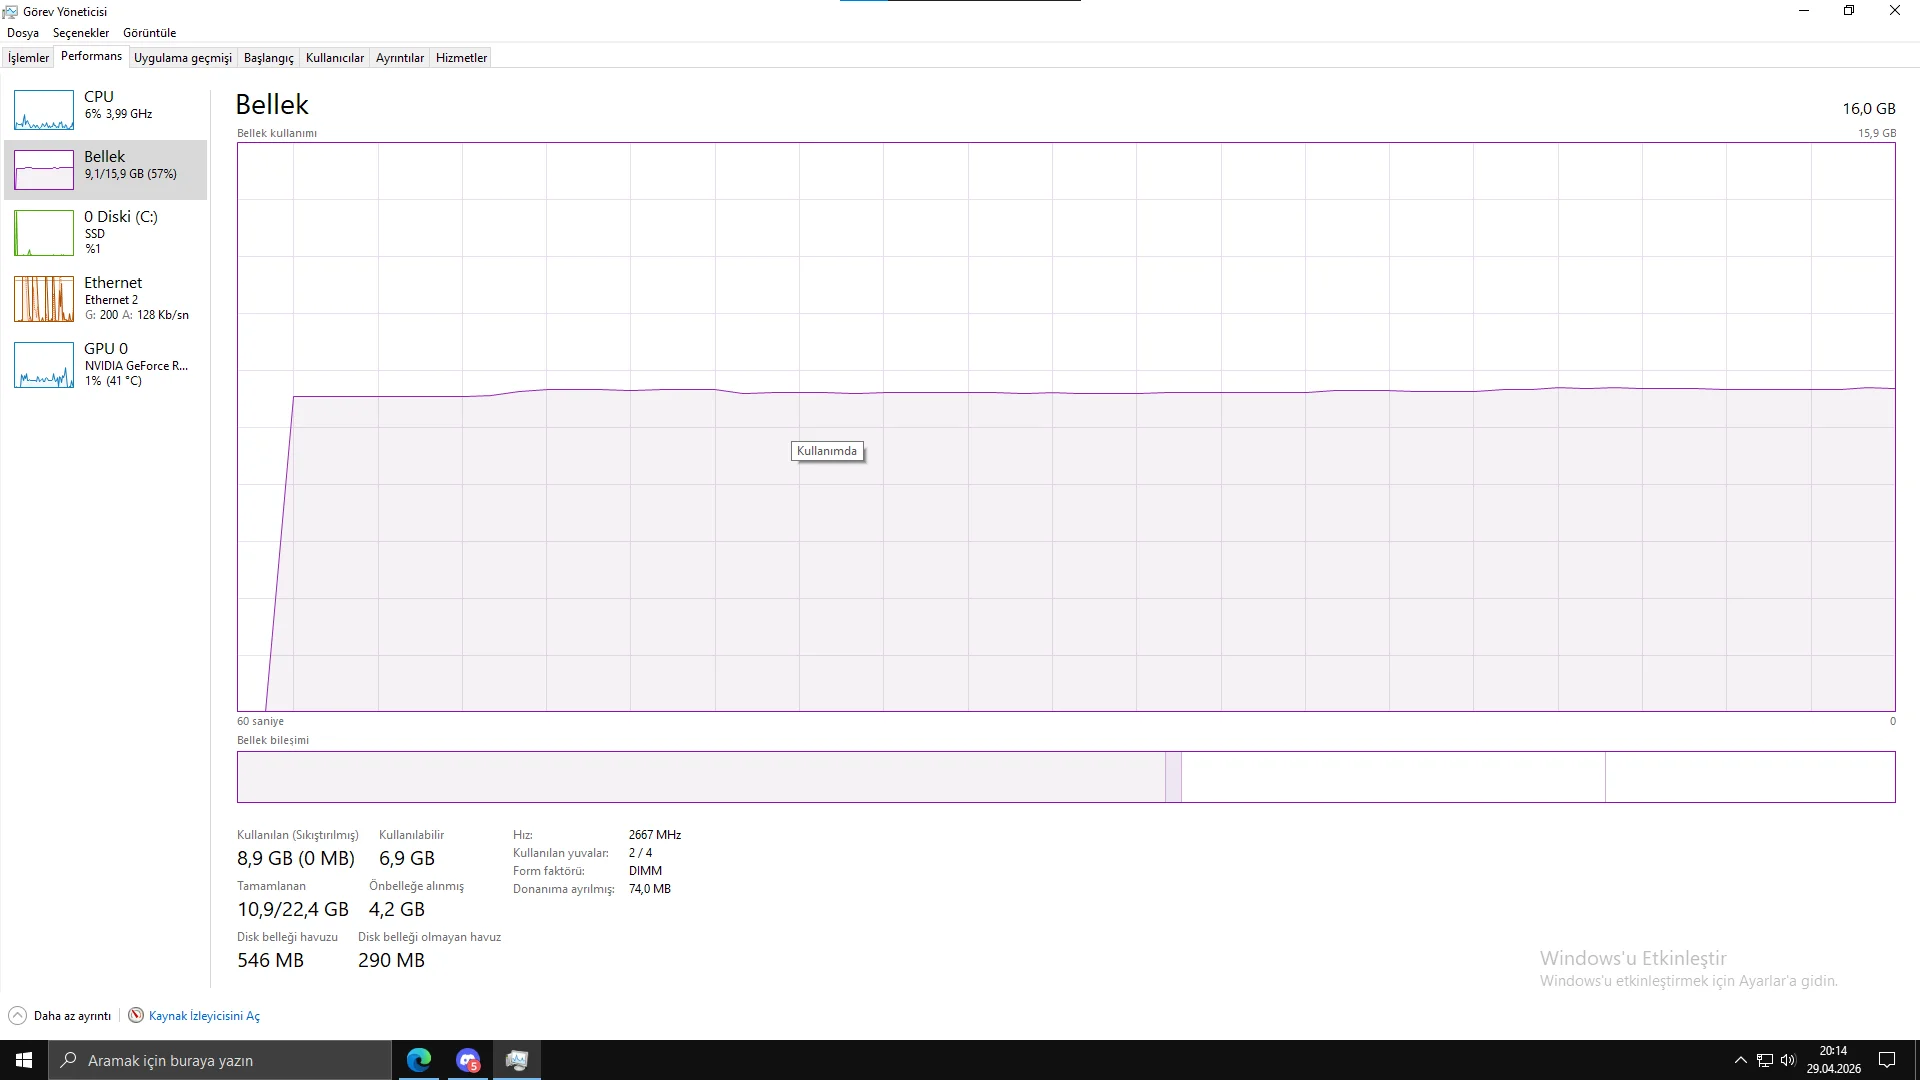1920x1080 pixels.
Task: Click the Microsoft Edge taskbar icon
Action: [x=419, y=1060]
